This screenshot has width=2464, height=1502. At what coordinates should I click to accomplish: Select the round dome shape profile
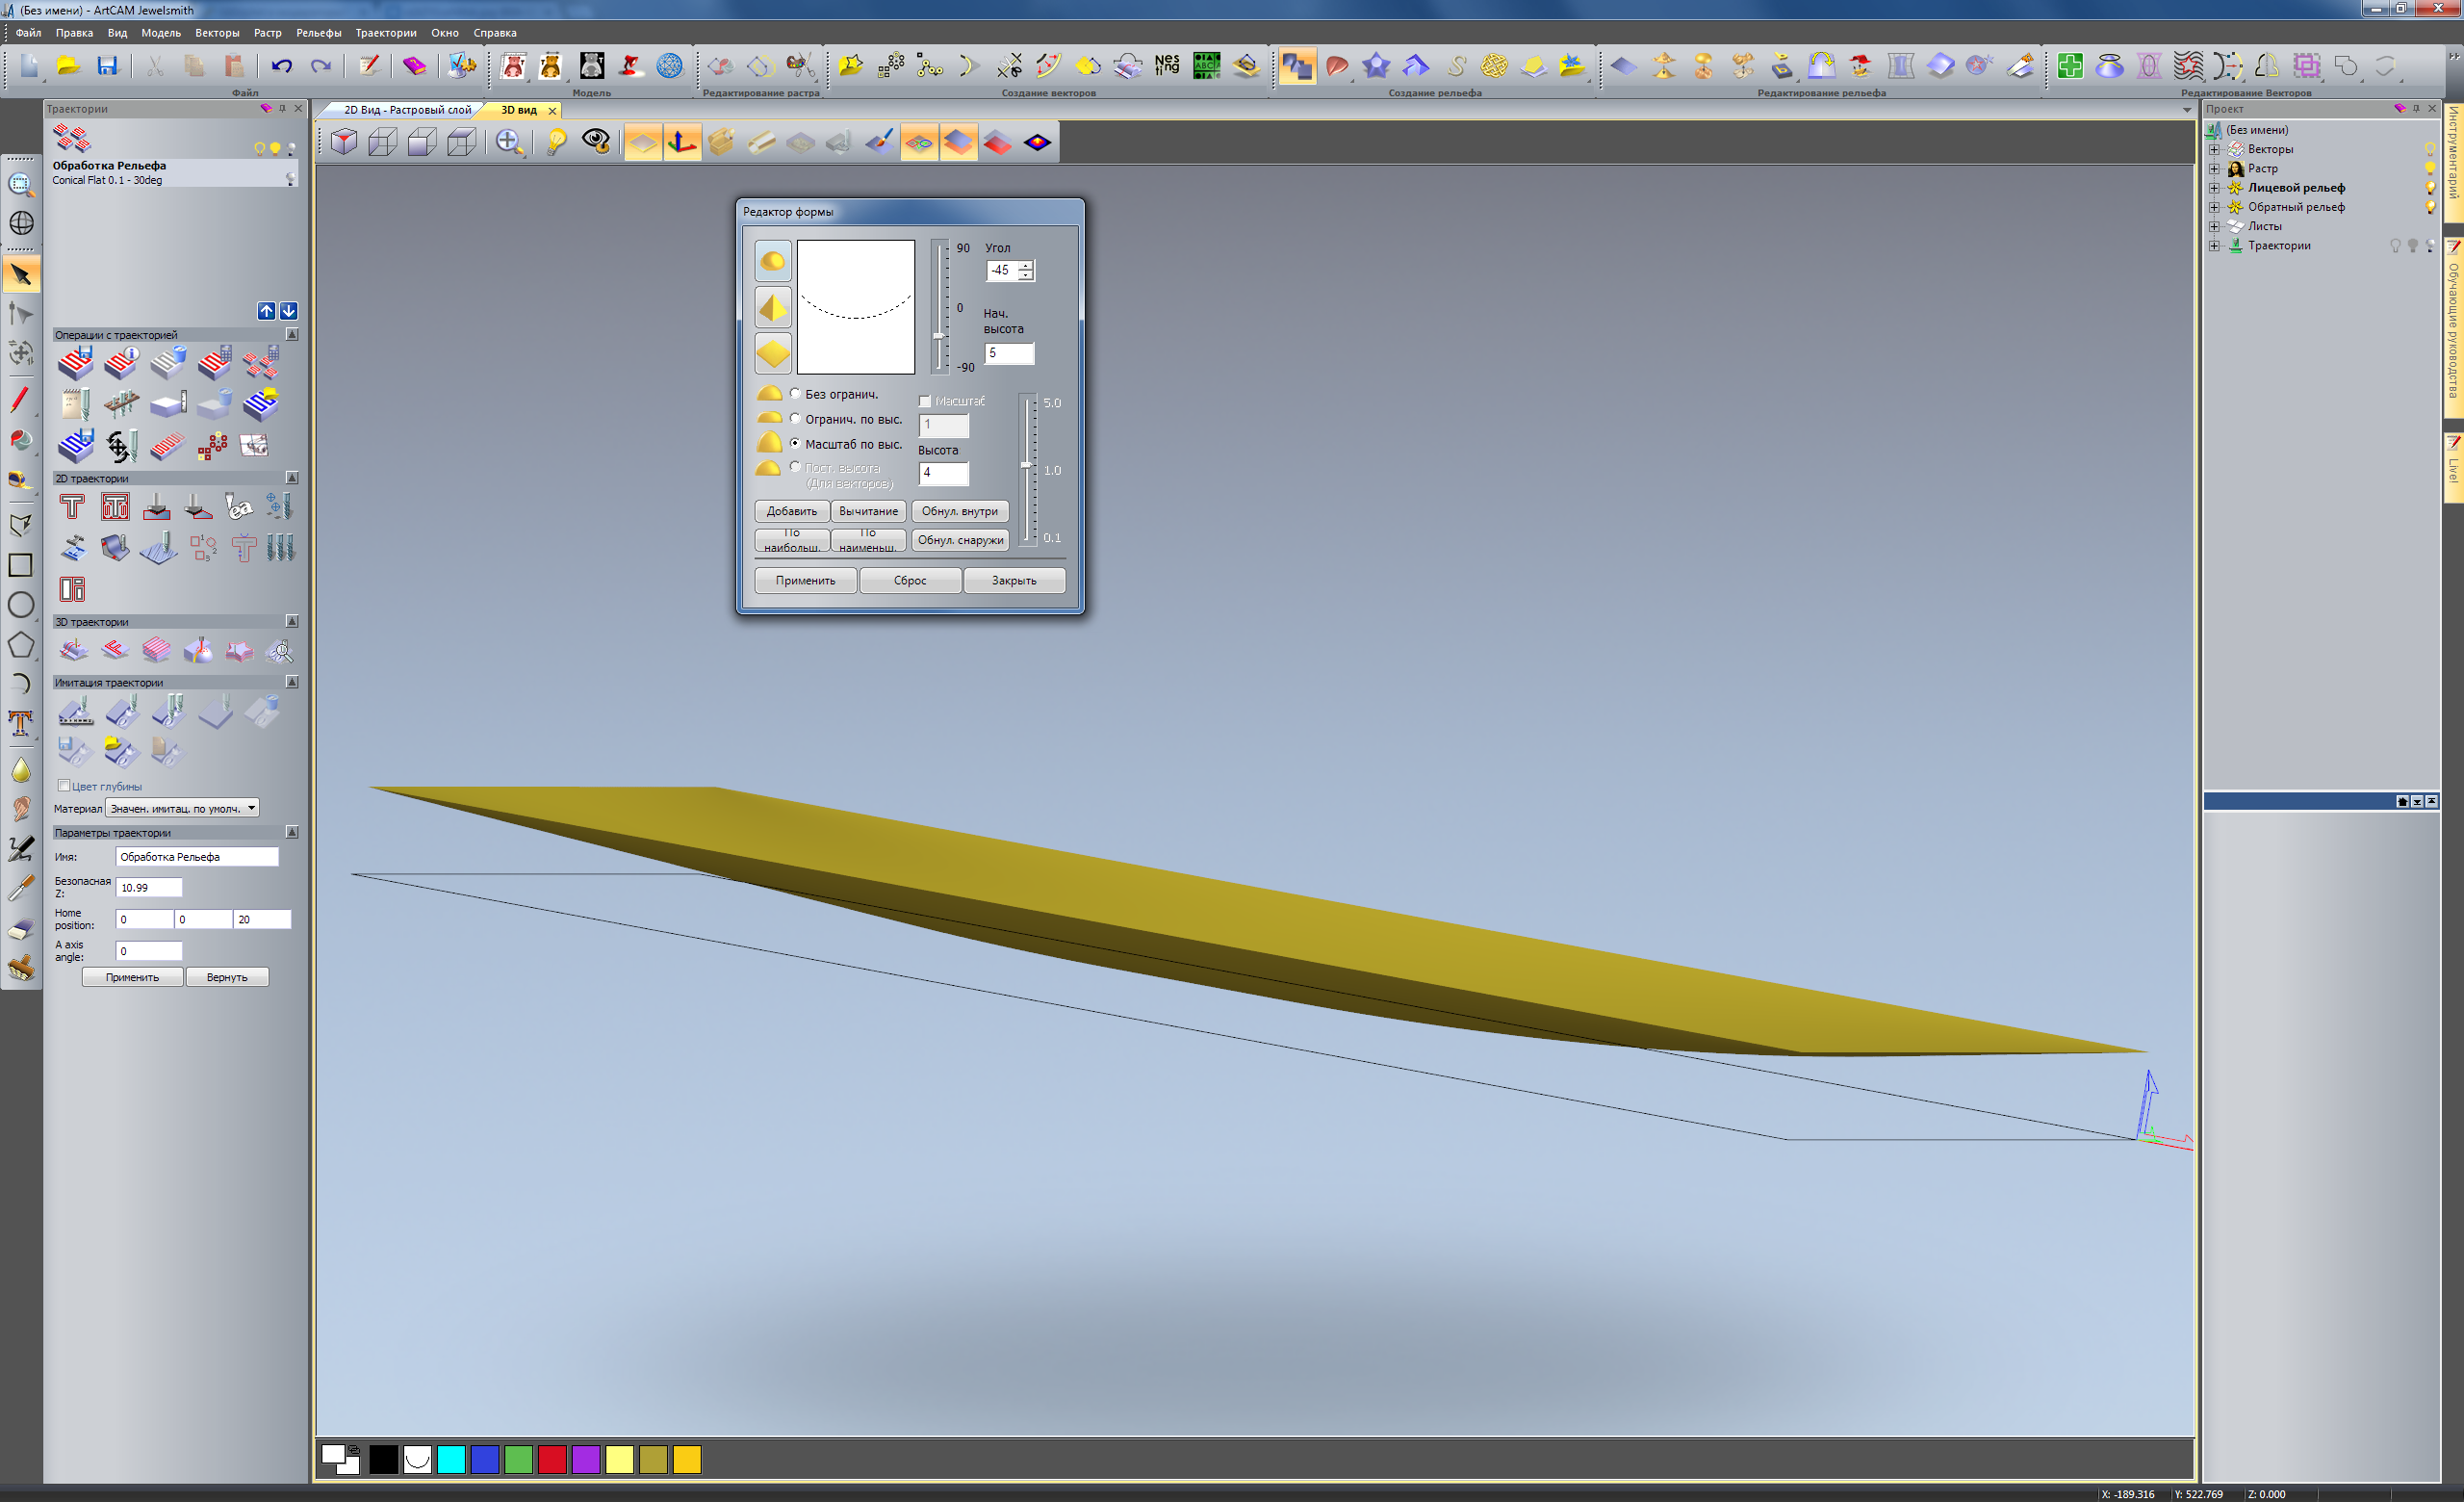[x=773, y=261]
